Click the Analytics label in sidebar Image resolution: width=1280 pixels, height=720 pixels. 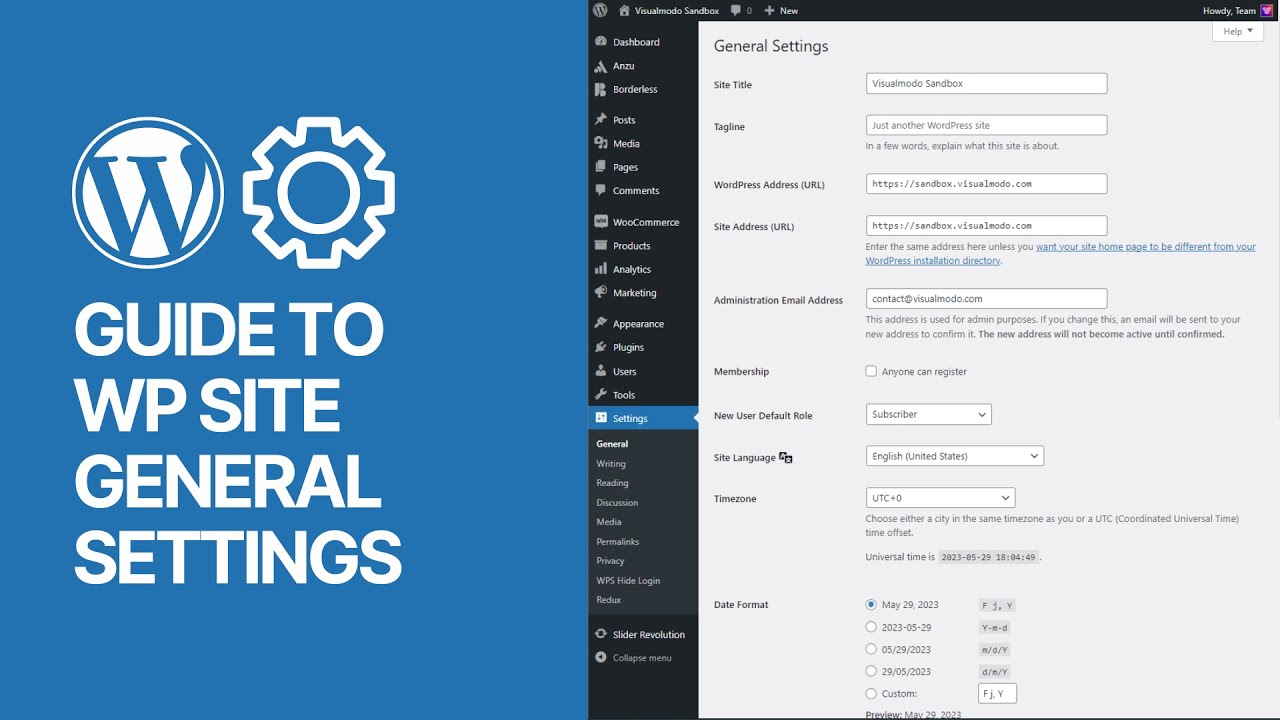(x=632, y=269)
